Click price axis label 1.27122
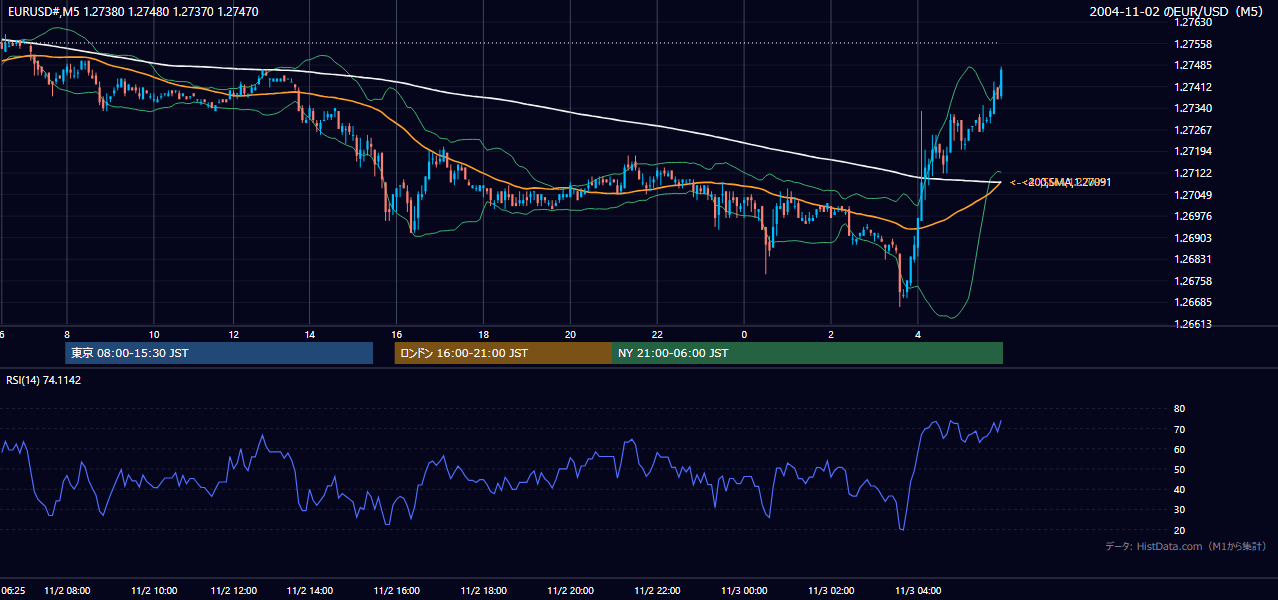The height and width of the screenshot is (600, 1278). coord(1192,173)
